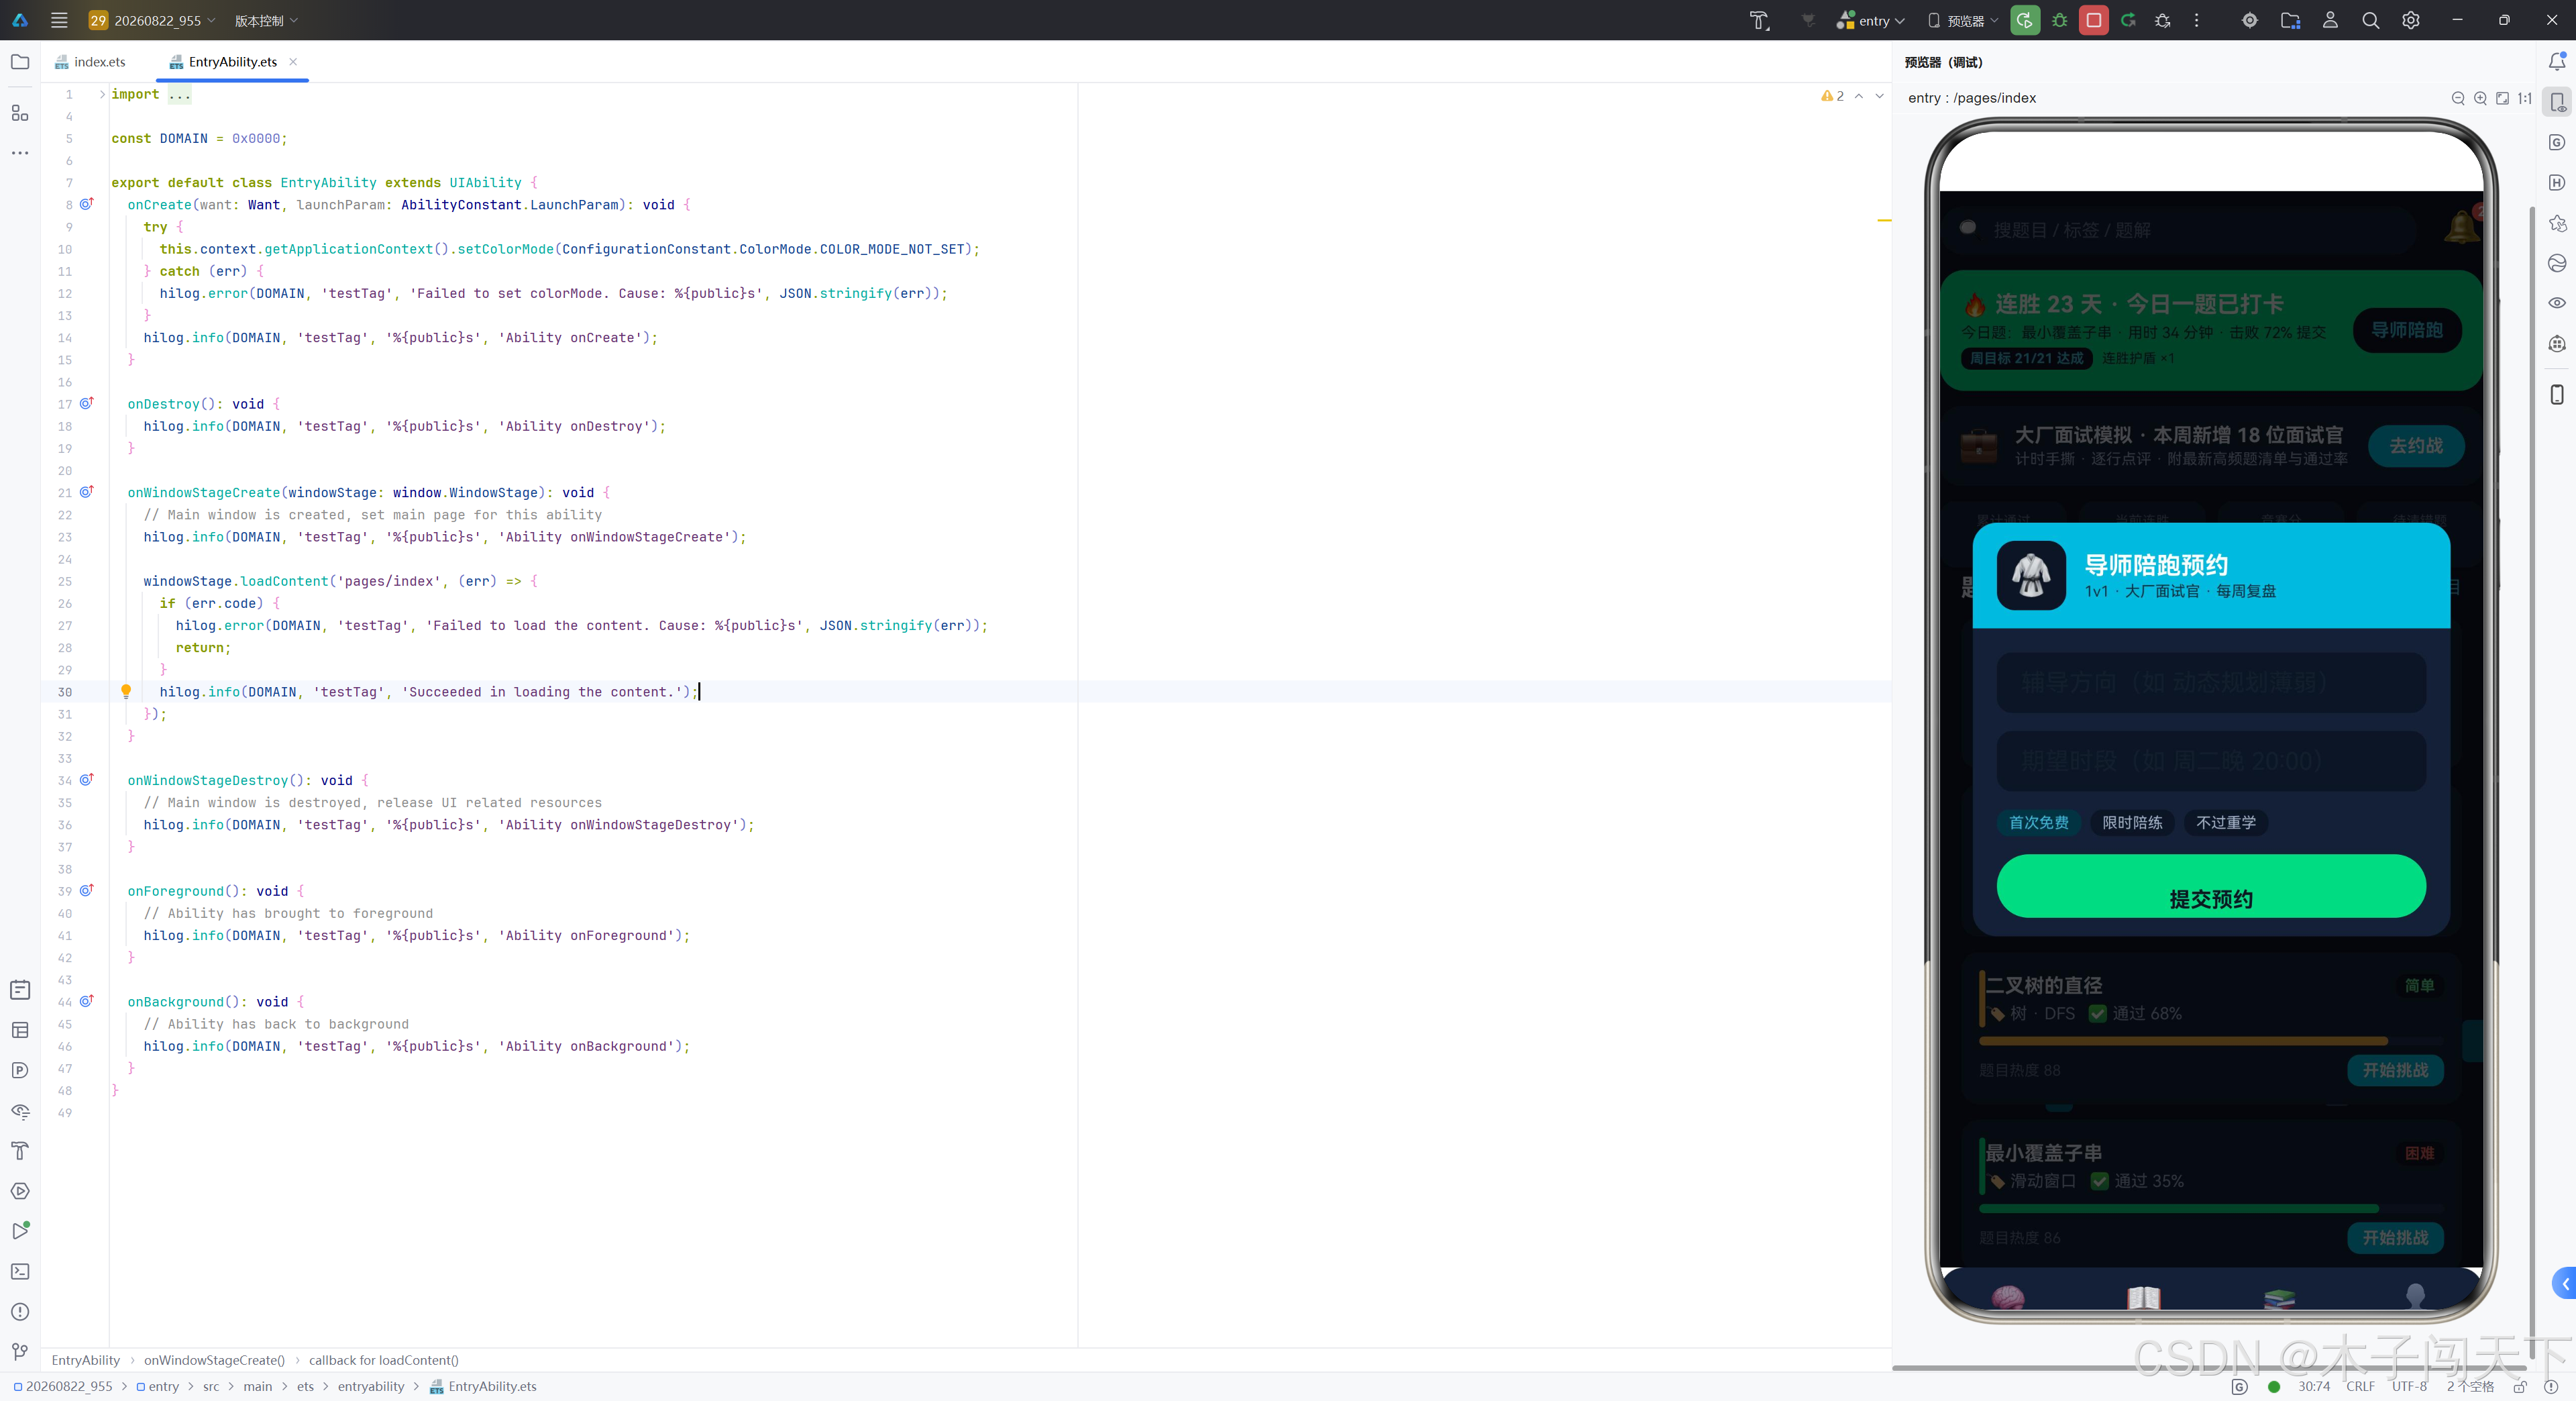Click the 期望时段 input field in the preview
The image size is (2576, 1401).
coord(2211,761)
